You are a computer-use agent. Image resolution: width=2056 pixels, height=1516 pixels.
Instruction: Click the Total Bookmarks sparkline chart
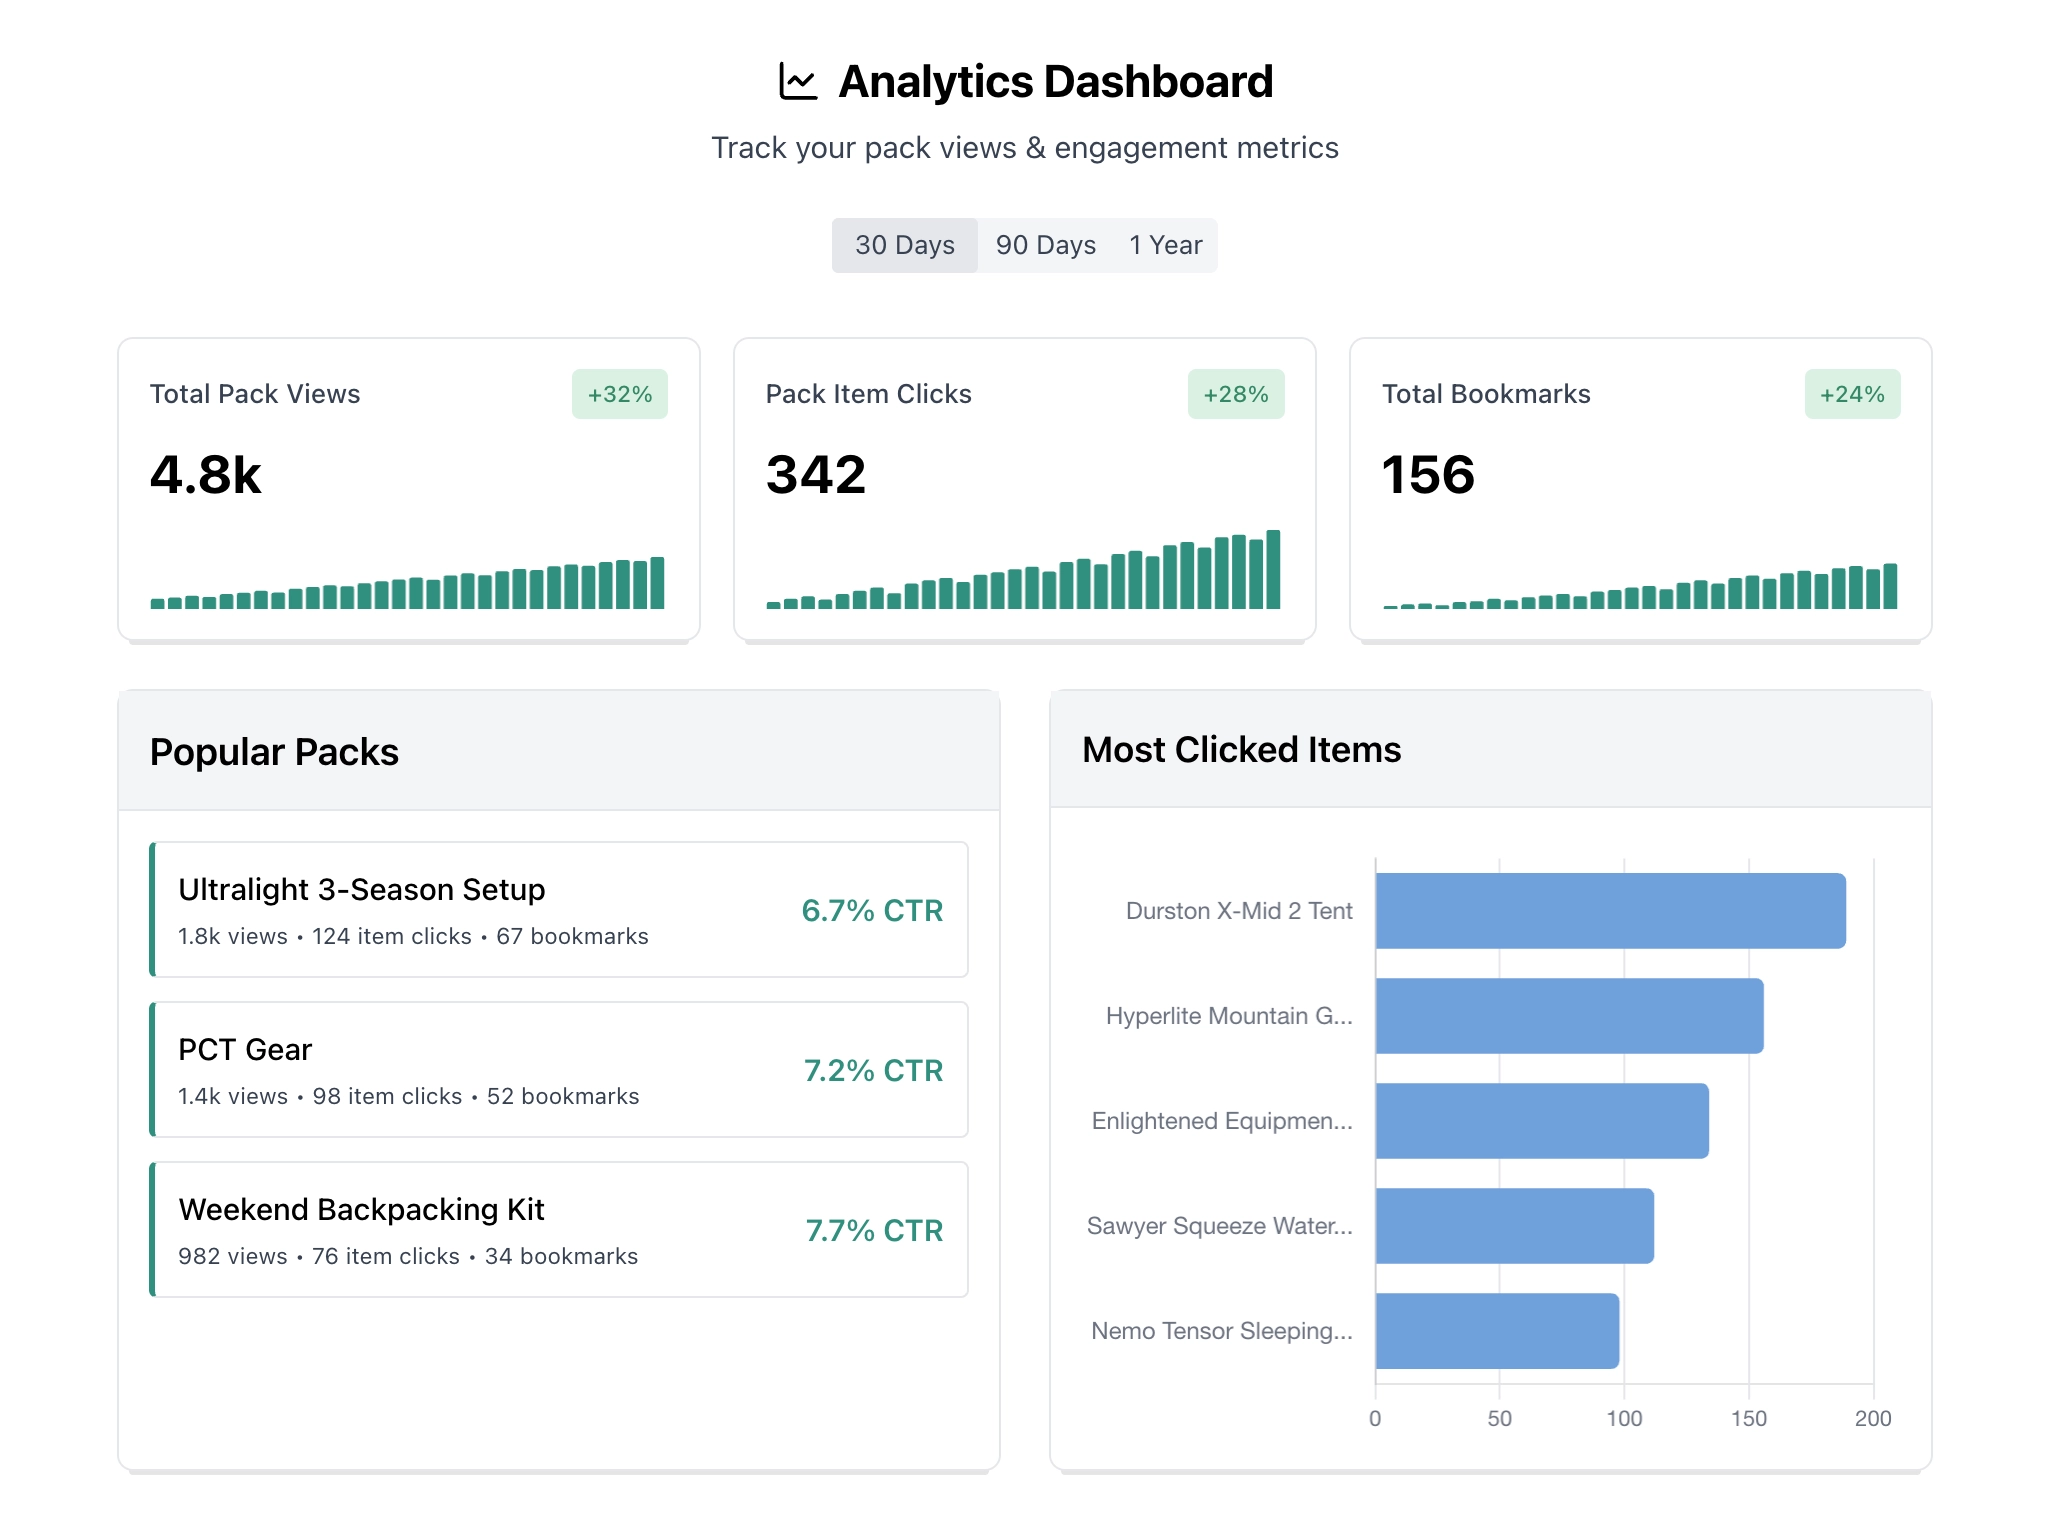(x=1639, y=588)
